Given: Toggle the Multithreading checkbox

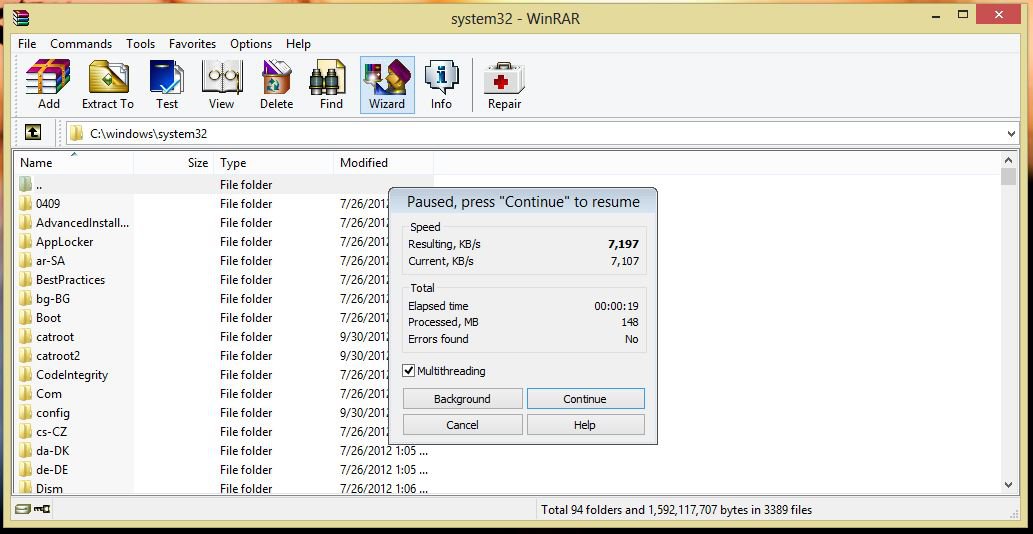Looking at the screenshot, I should [x=409, y=371].
